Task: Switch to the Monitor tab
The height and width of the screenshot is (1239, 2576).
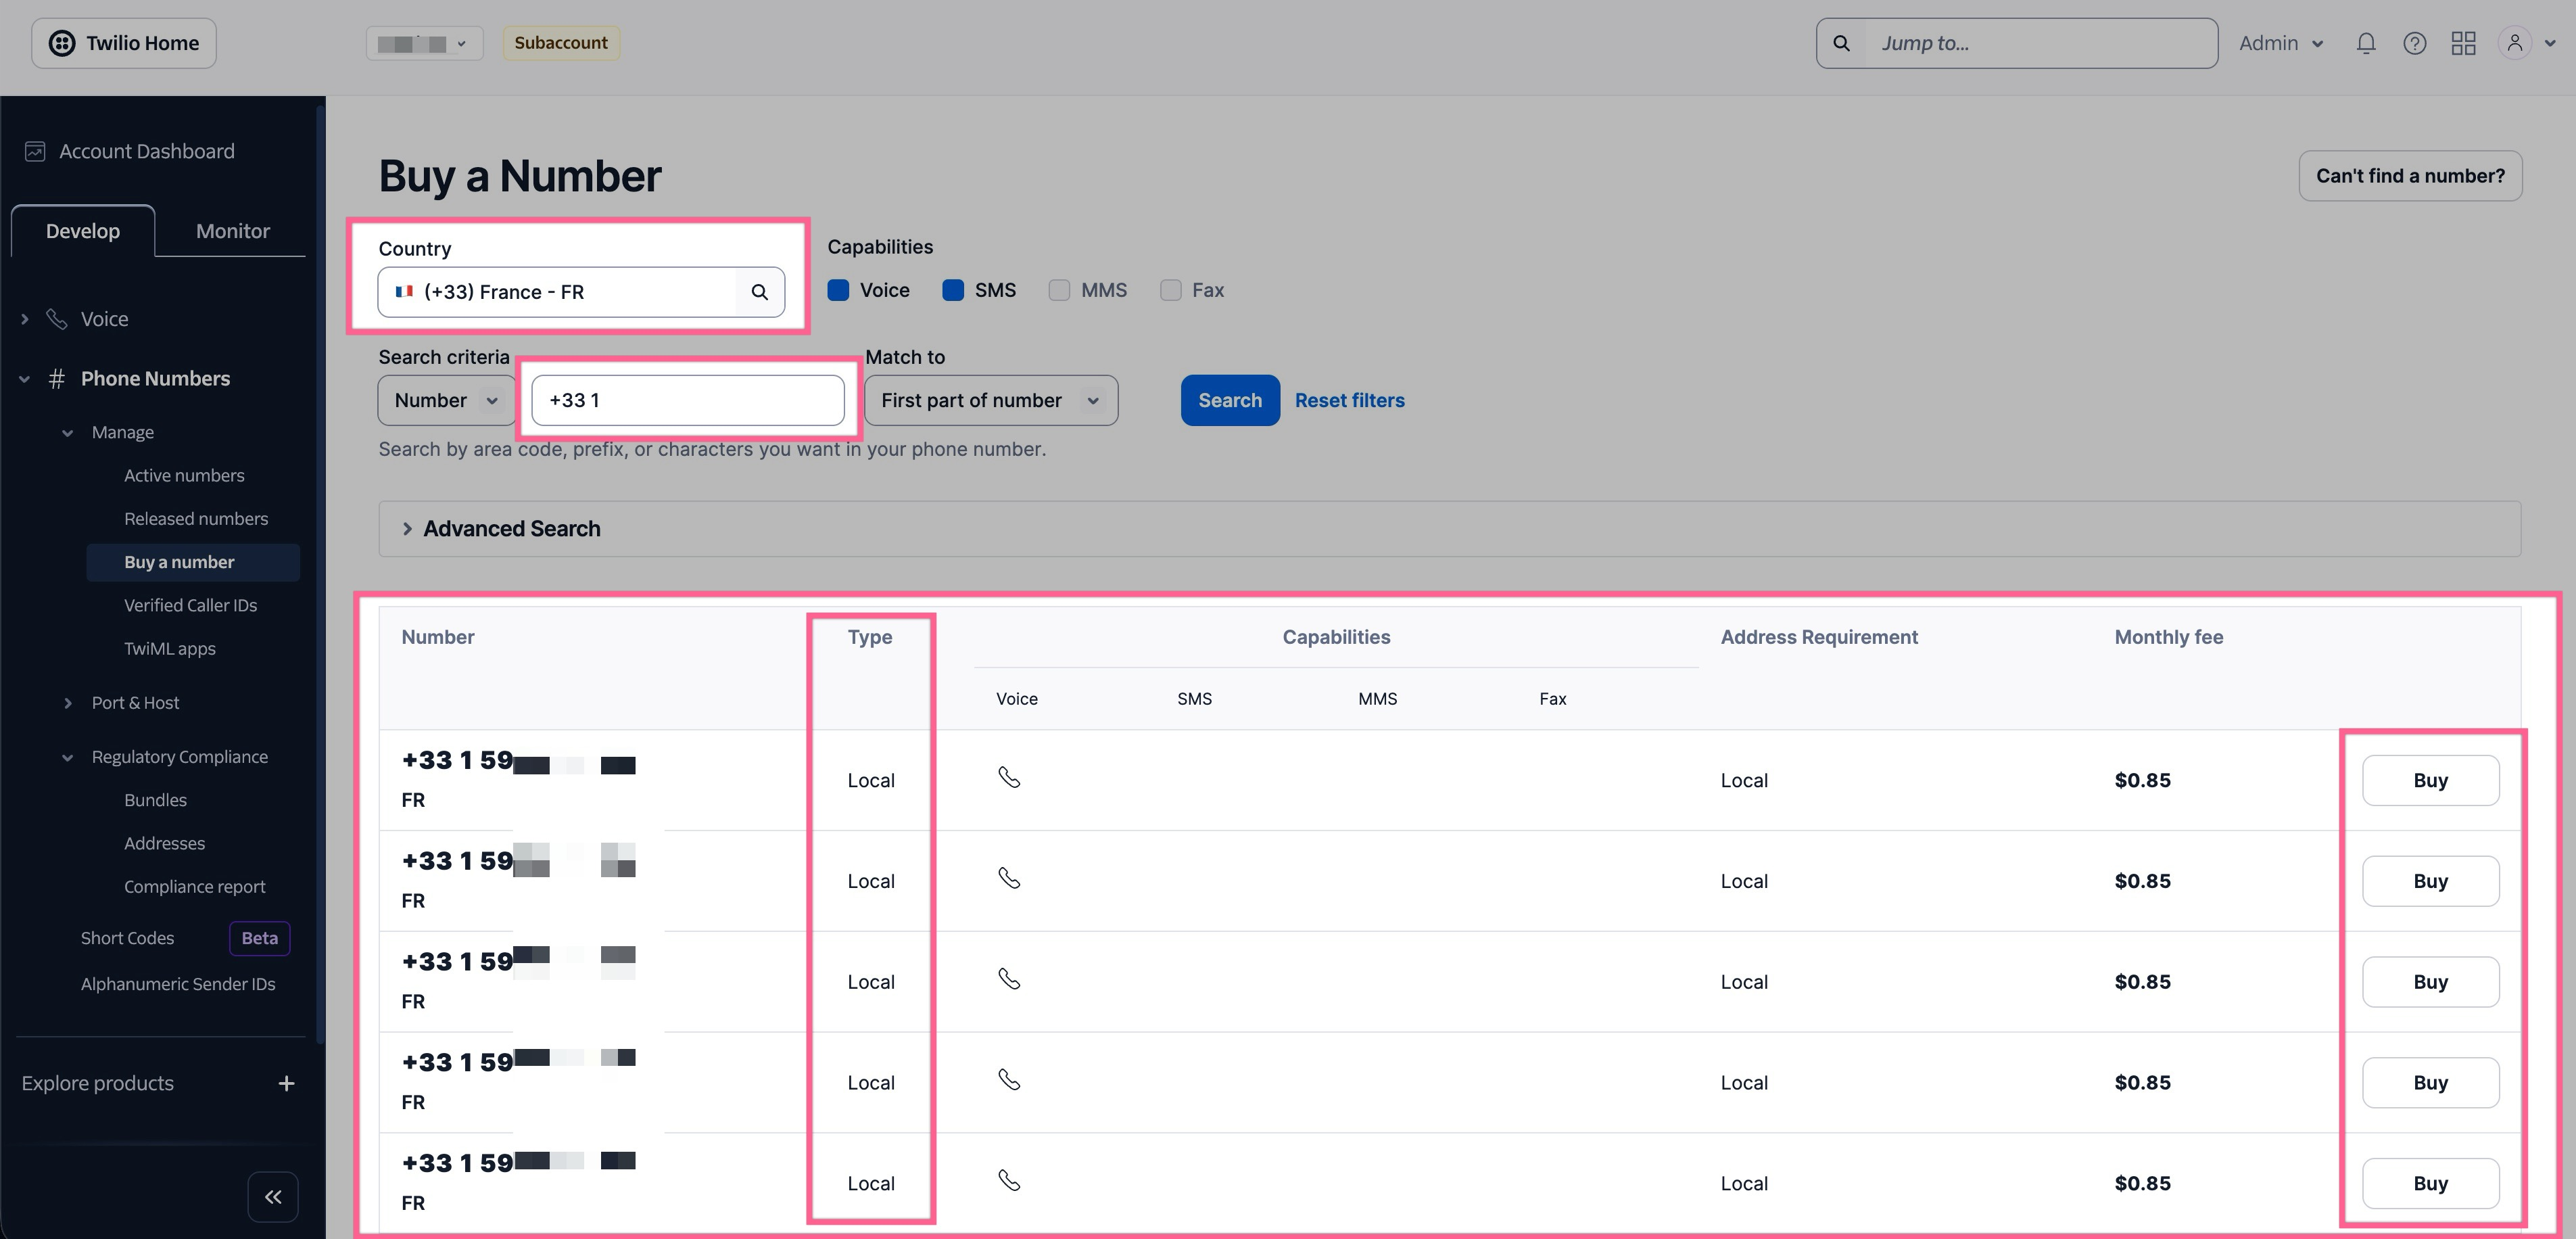Action: click(x=232, y=231)
